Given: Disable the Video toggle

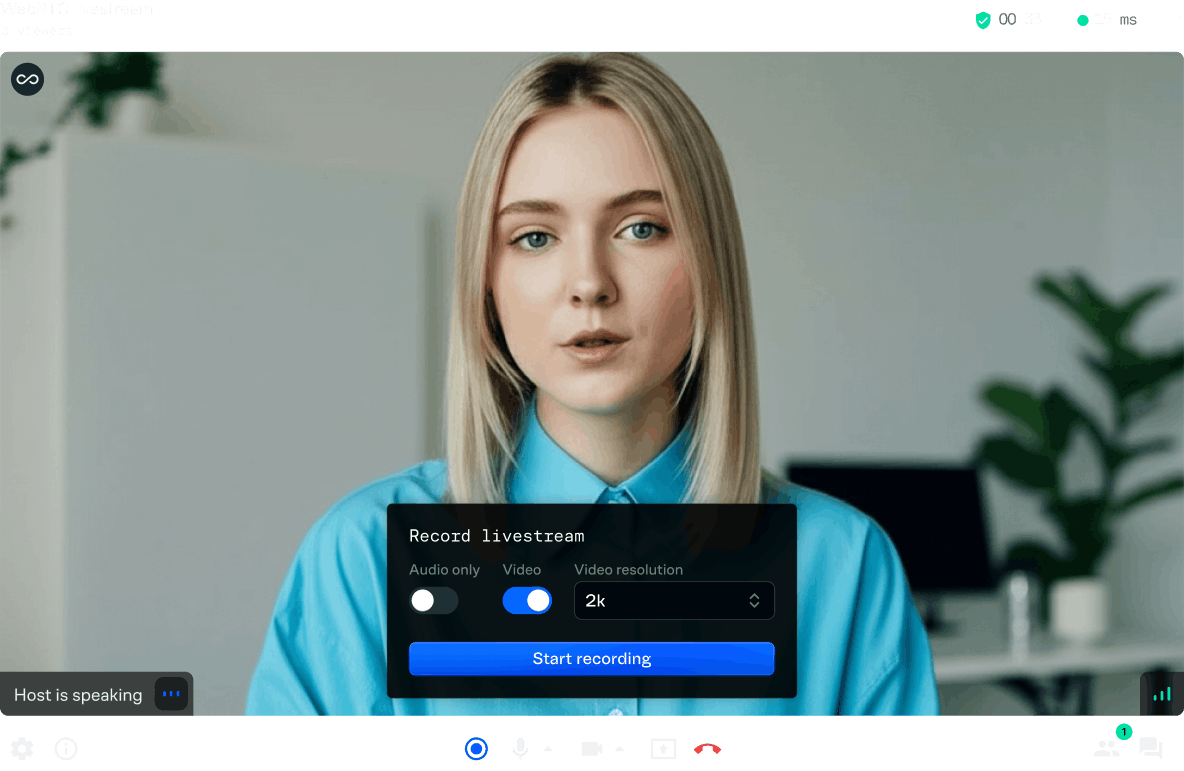Looking at the screenshot, I should 527,600.
